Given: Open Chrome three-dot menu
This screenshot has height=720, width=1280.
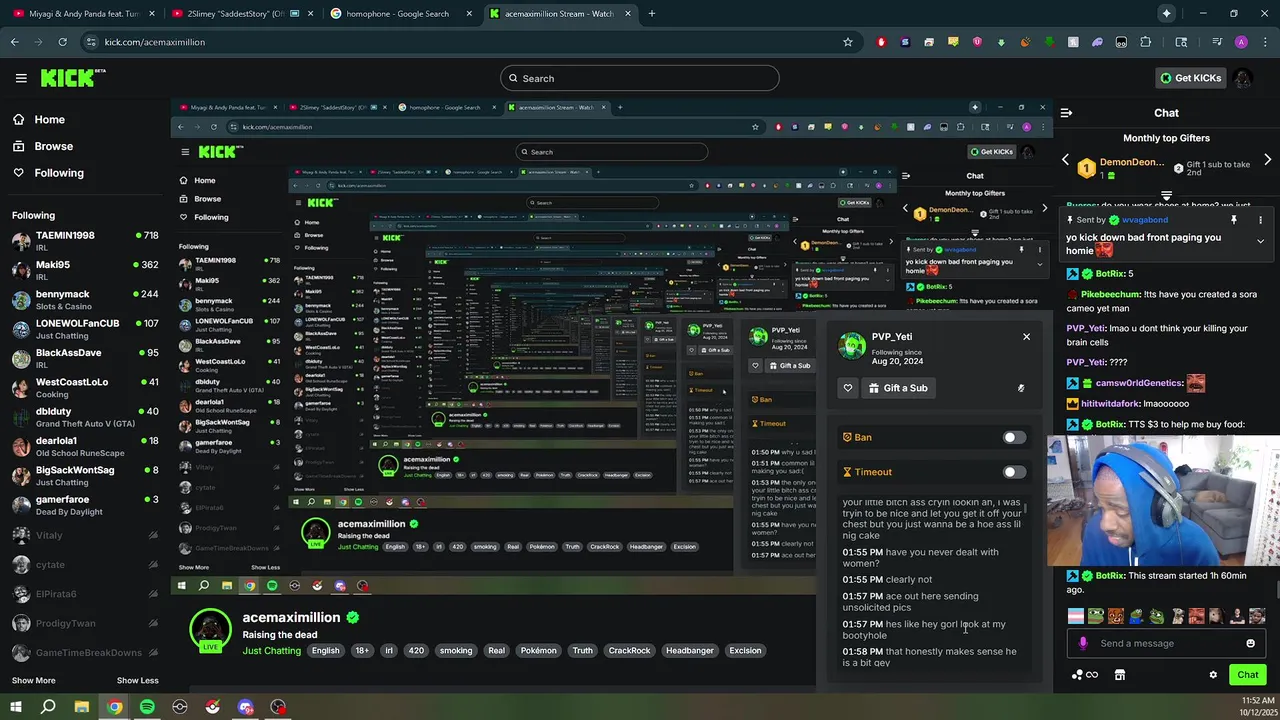Looking at the screenshot, I should click(x=1264, y=42).
